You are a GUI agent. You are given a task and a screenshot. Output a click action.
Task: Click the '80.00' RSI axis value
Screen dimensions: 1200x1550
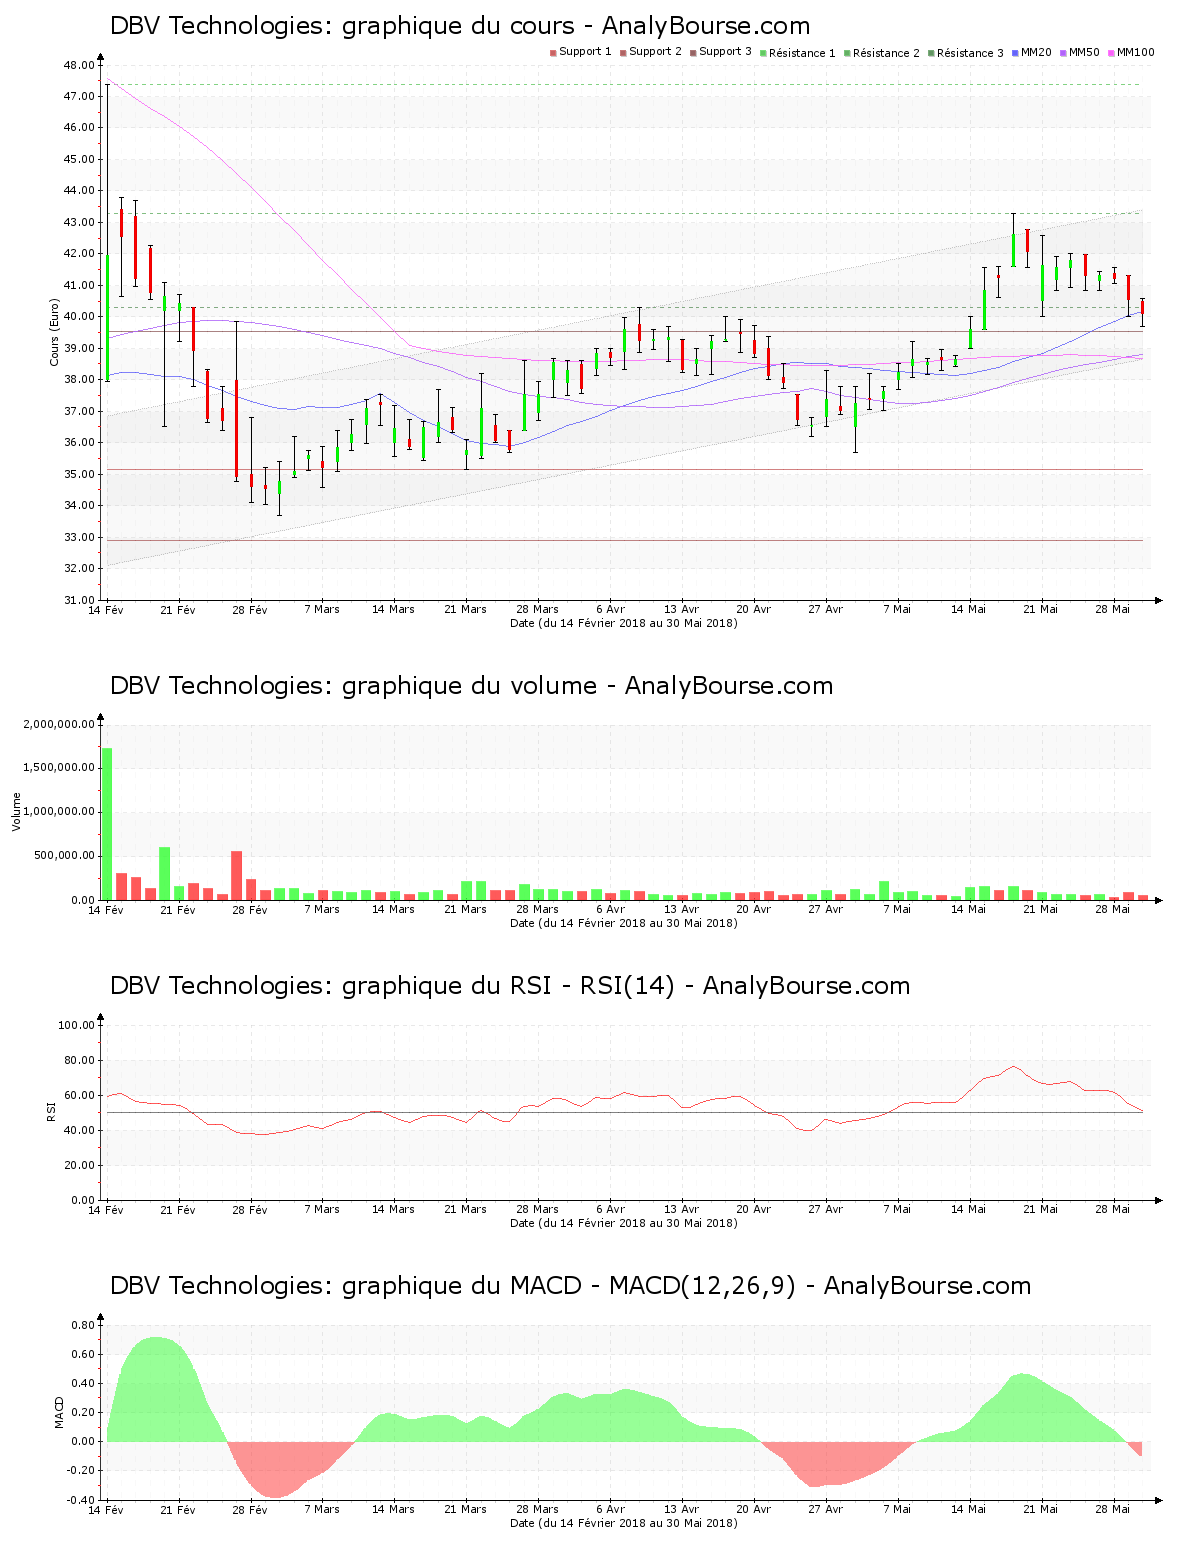click(79, 1060)
